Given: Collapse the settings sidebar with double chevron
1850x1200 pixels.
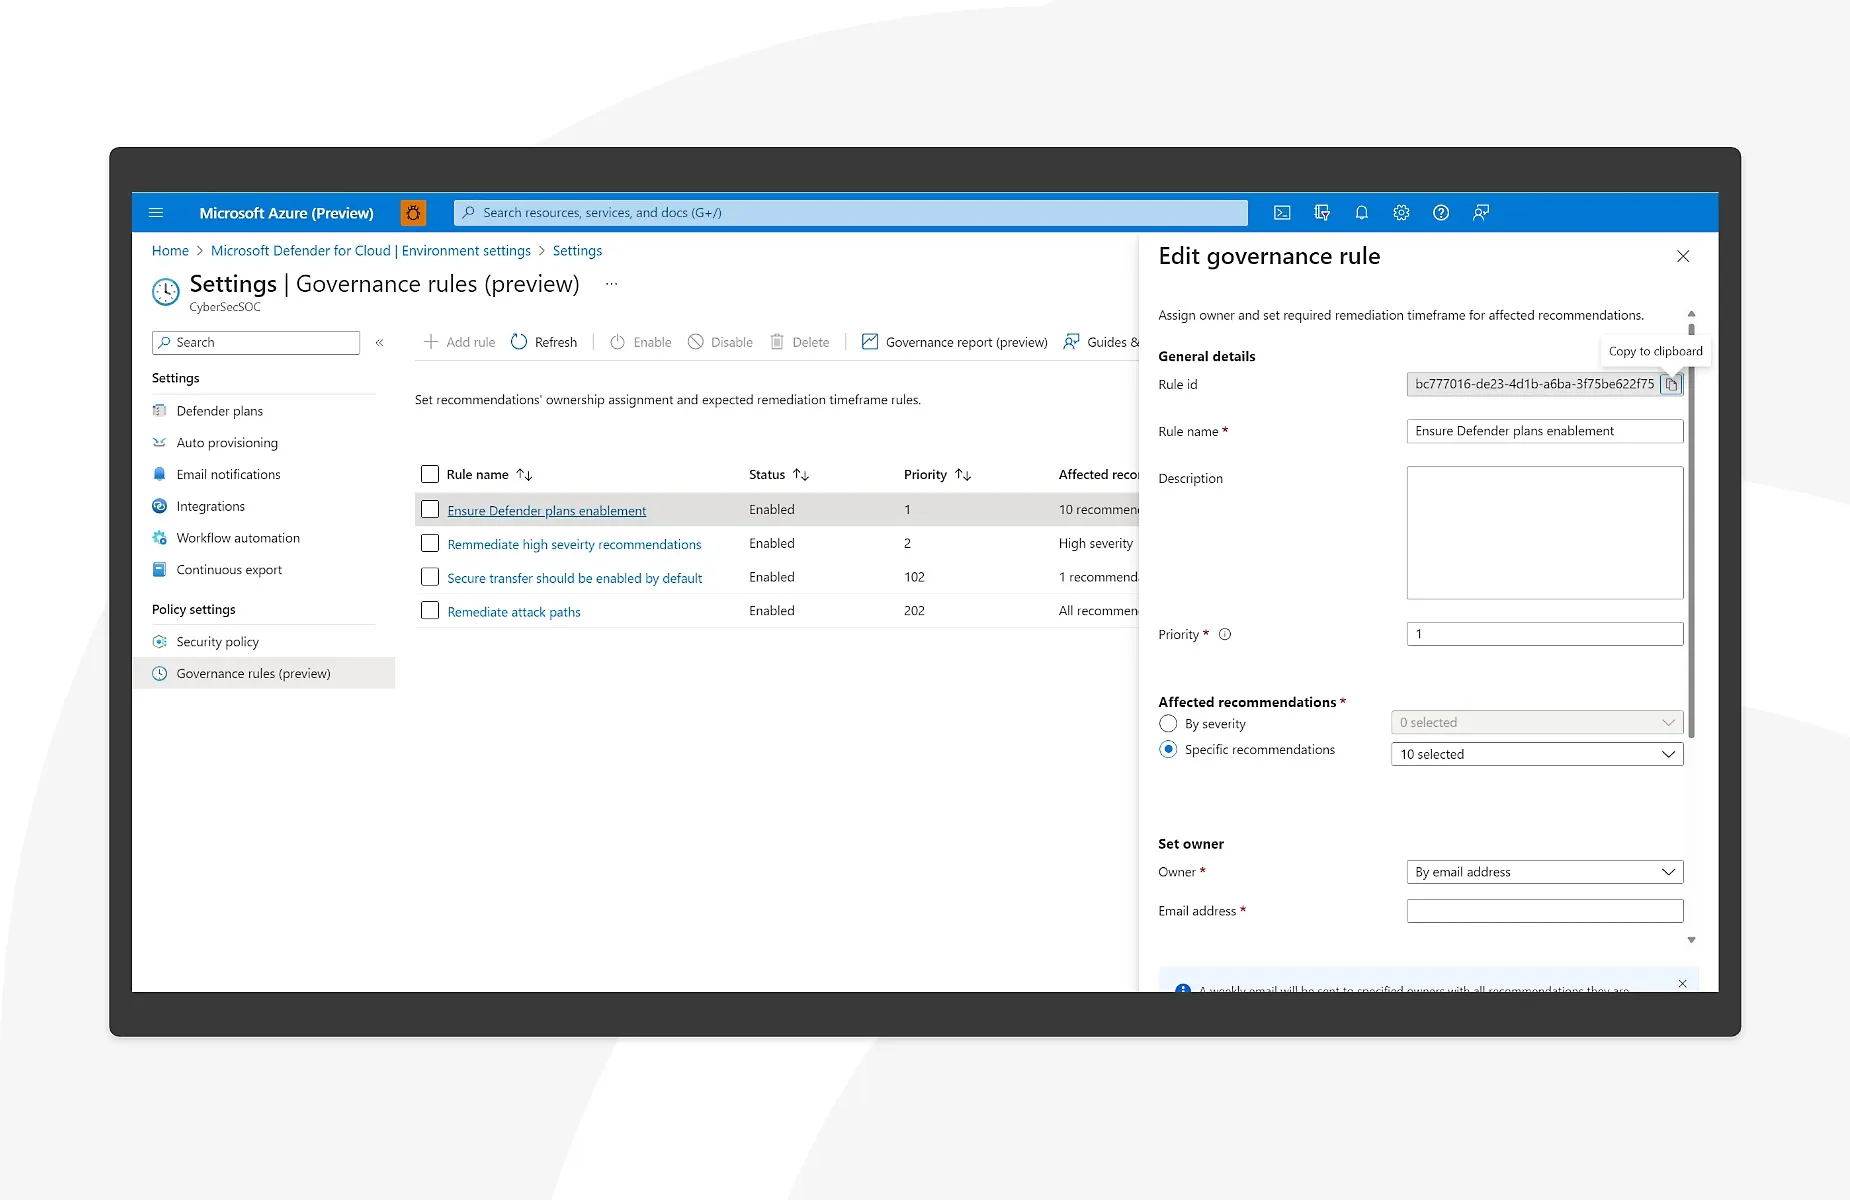Looking at the screenshot, I should 380,343.
